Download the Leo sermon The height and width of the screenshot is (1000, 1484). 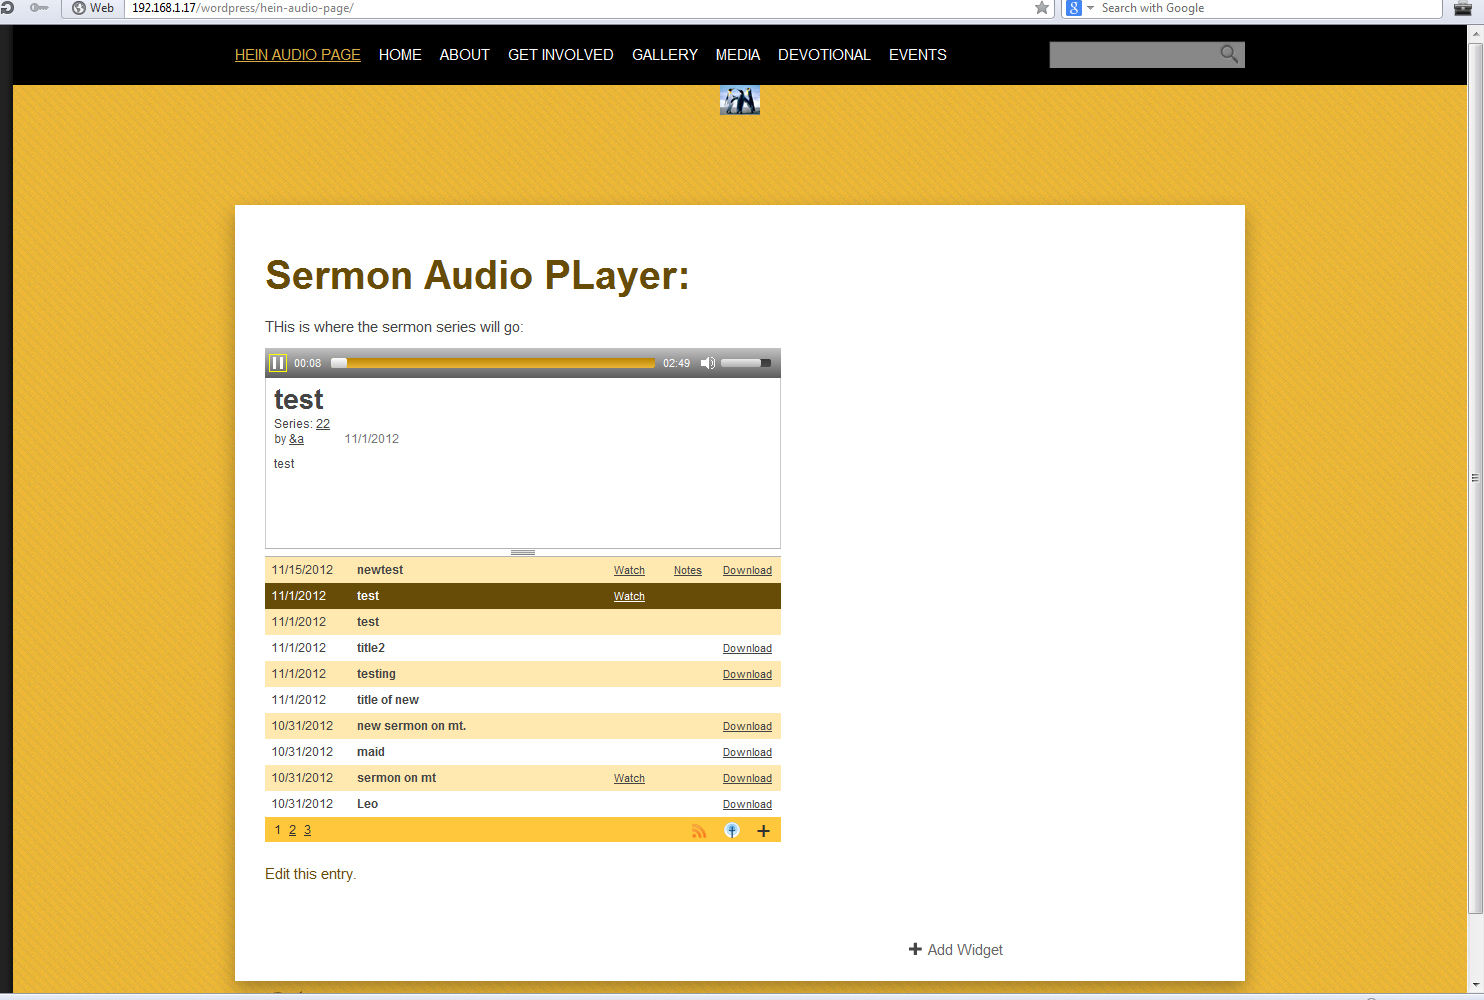747,804
